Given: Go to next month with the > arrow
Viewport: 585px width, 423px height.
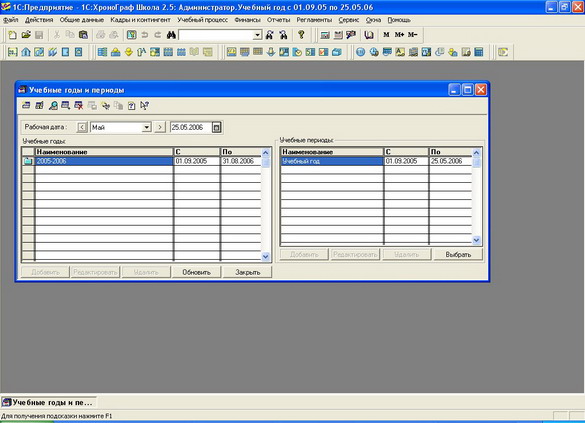Looking at the screenshot, I should tap(160, 128).
